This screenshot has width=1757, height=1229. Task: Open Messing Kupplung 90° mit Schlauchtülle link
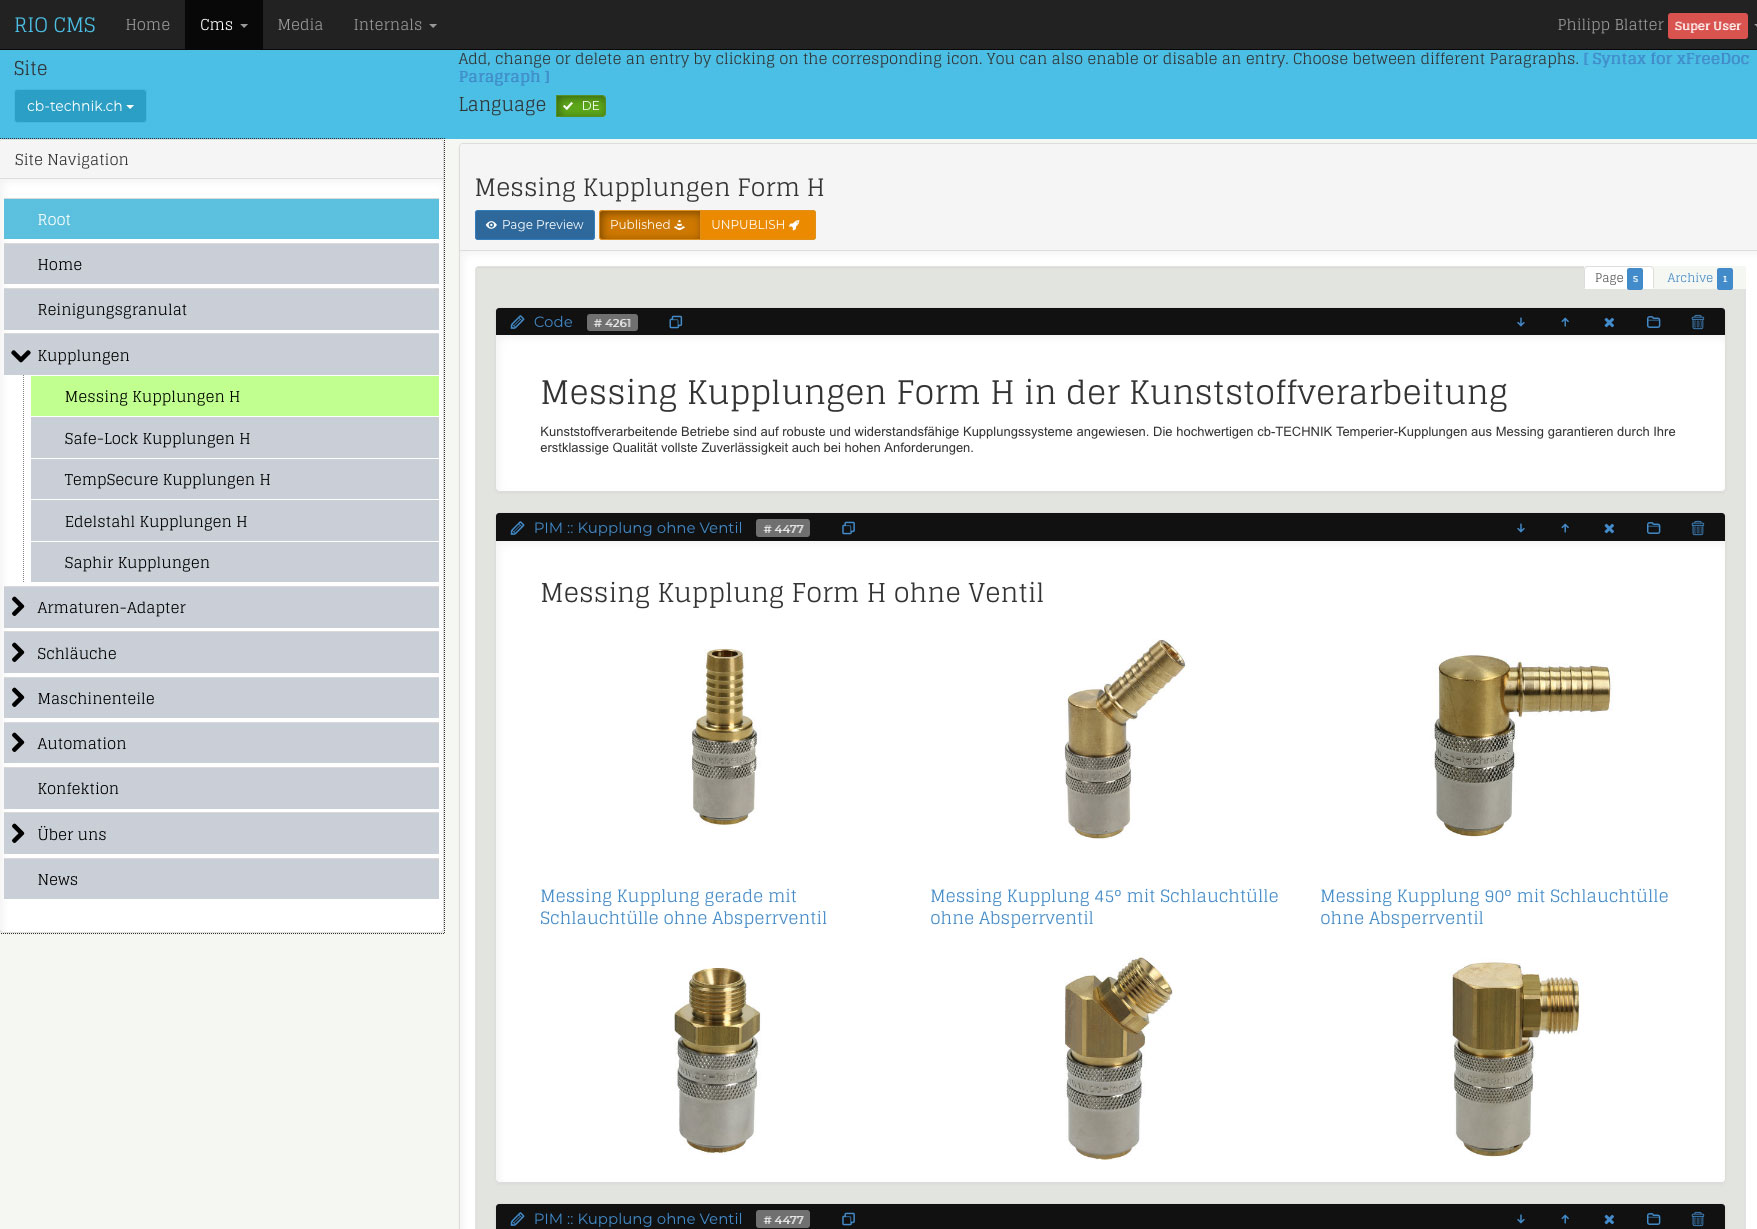click(x=1494, y=907)
